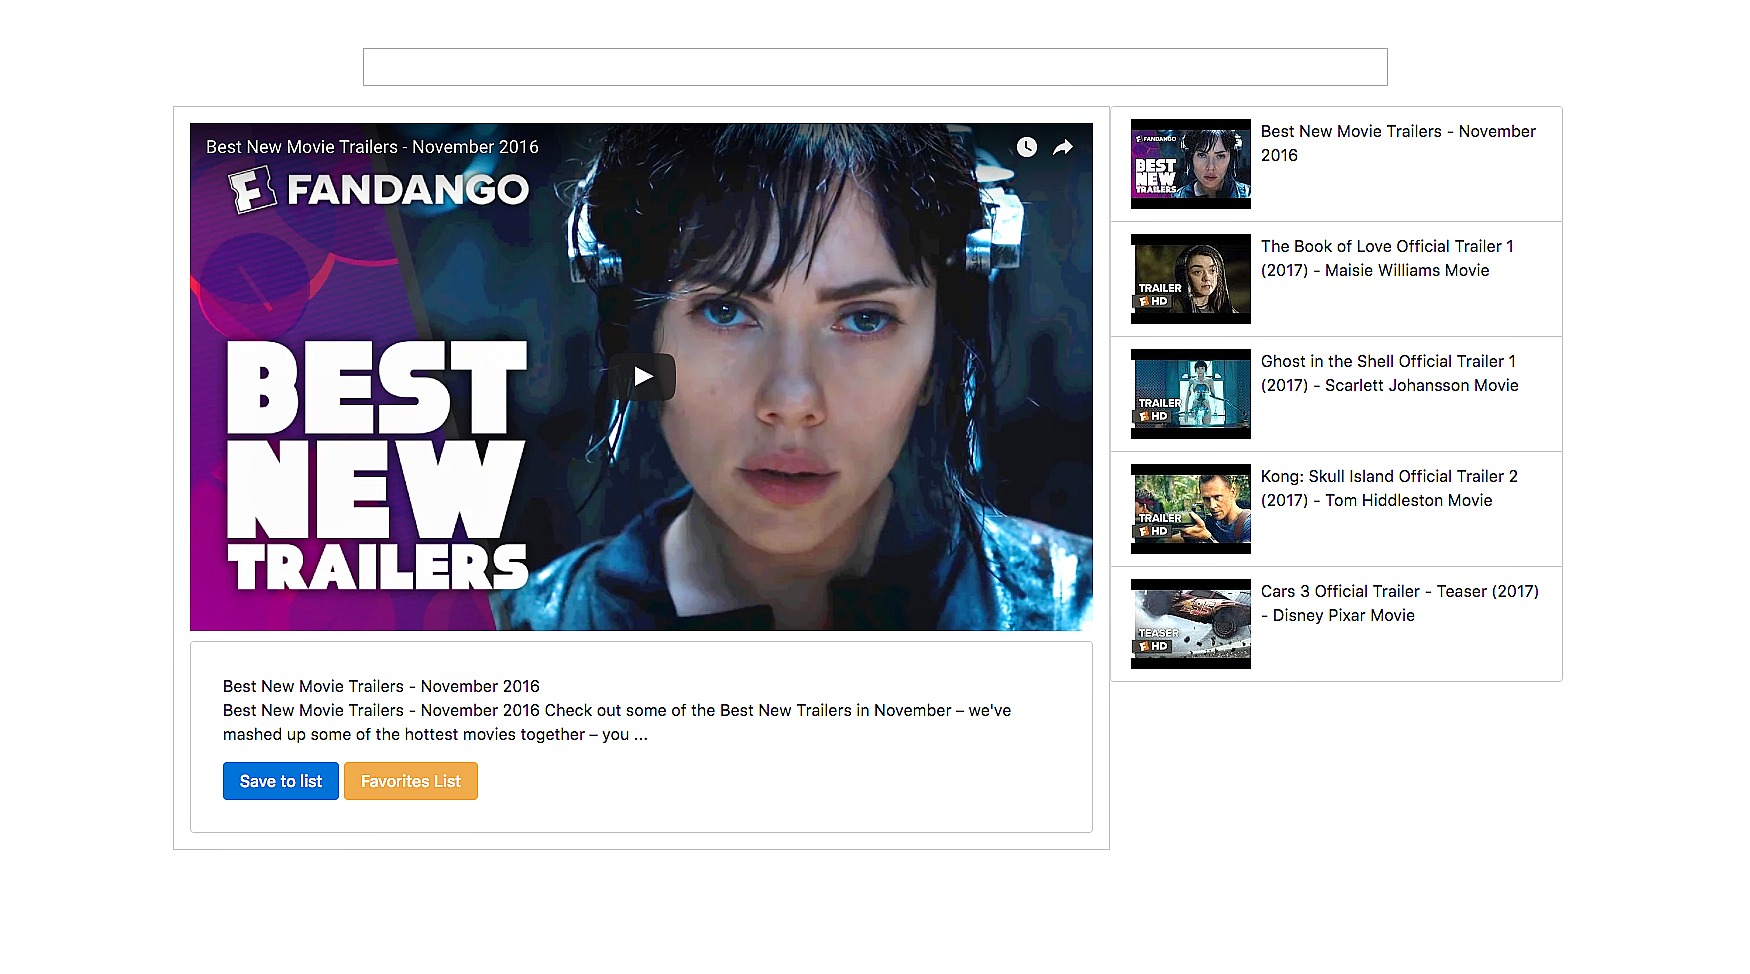Select Best New Movie Trailers thumbnail in sidebar
This screenshot has height=974, width=1750.
click(x=1191, y=164)
